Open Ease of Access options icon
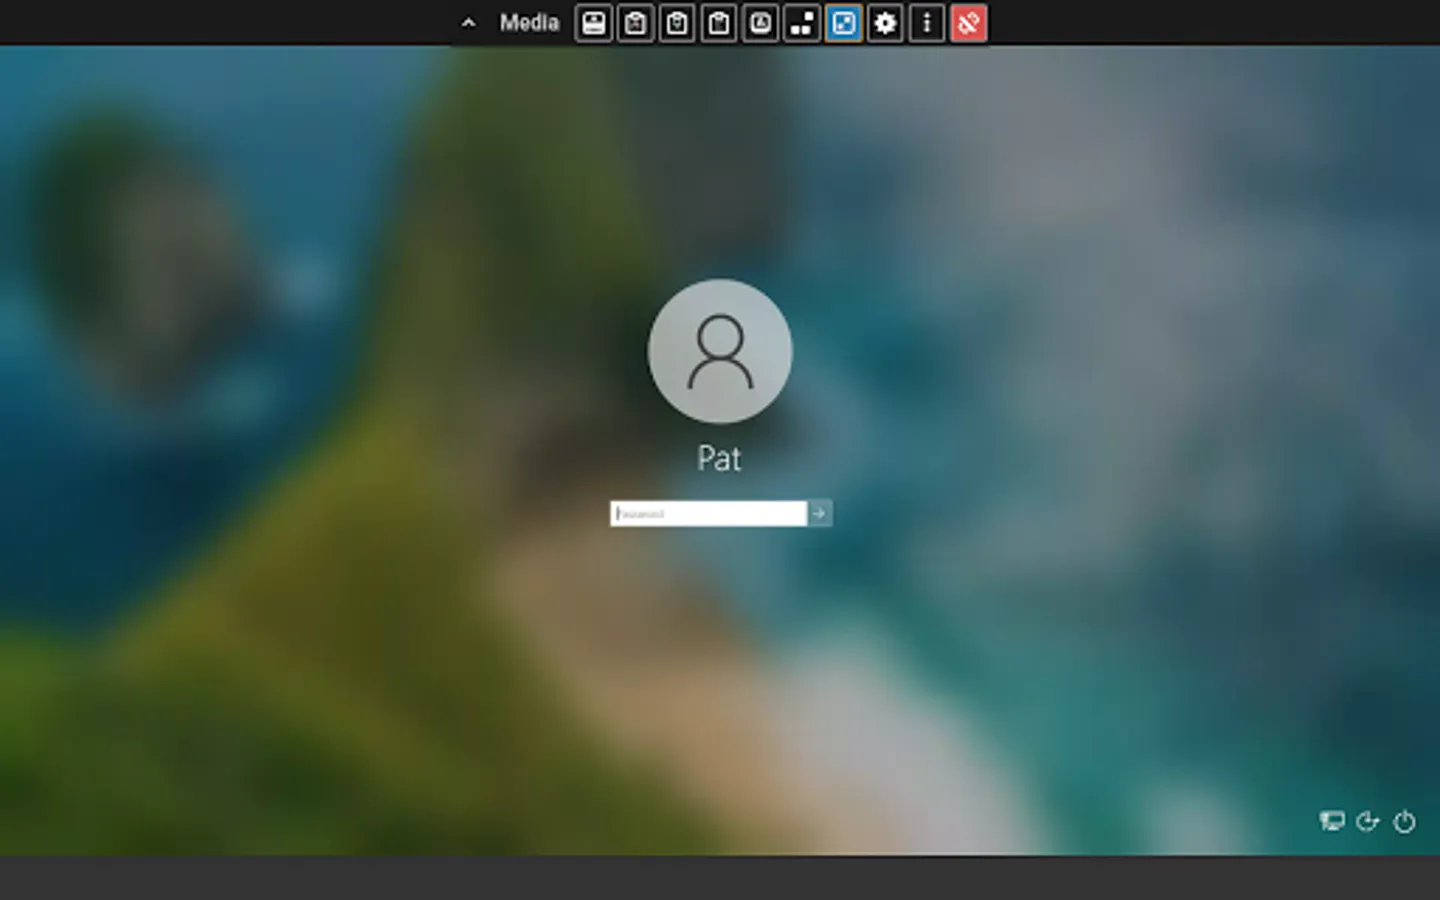The width and height of the screenshot is (1440, 900). click(x=1367, y=821)
